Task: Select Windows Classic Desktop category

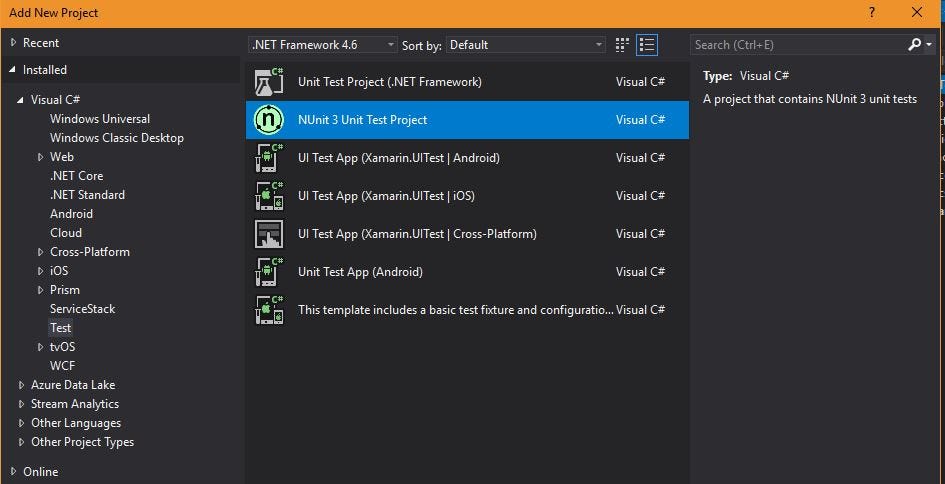Action: click(x=116, y=138)
